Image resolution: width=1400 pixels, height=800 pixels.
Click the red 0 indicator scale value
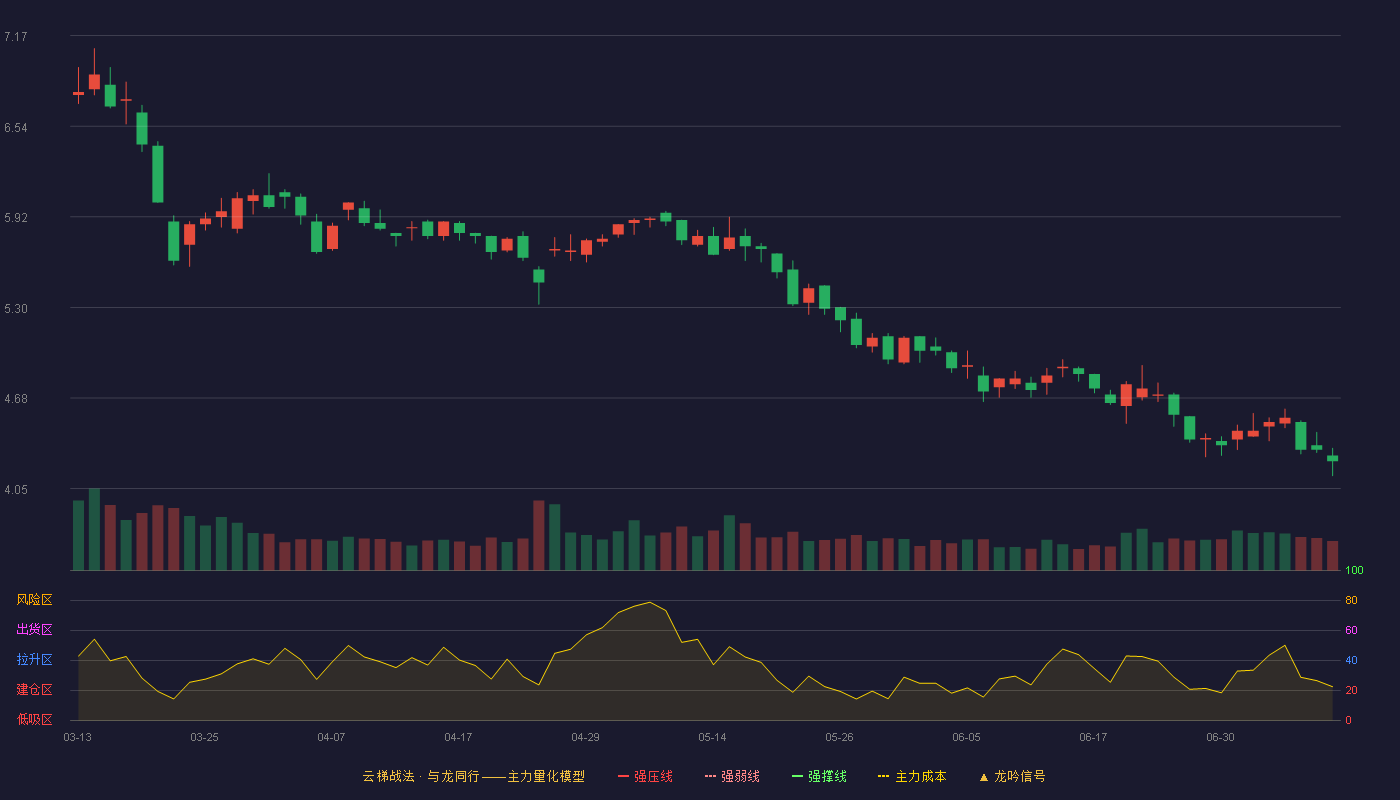(x=1348, y=721)
